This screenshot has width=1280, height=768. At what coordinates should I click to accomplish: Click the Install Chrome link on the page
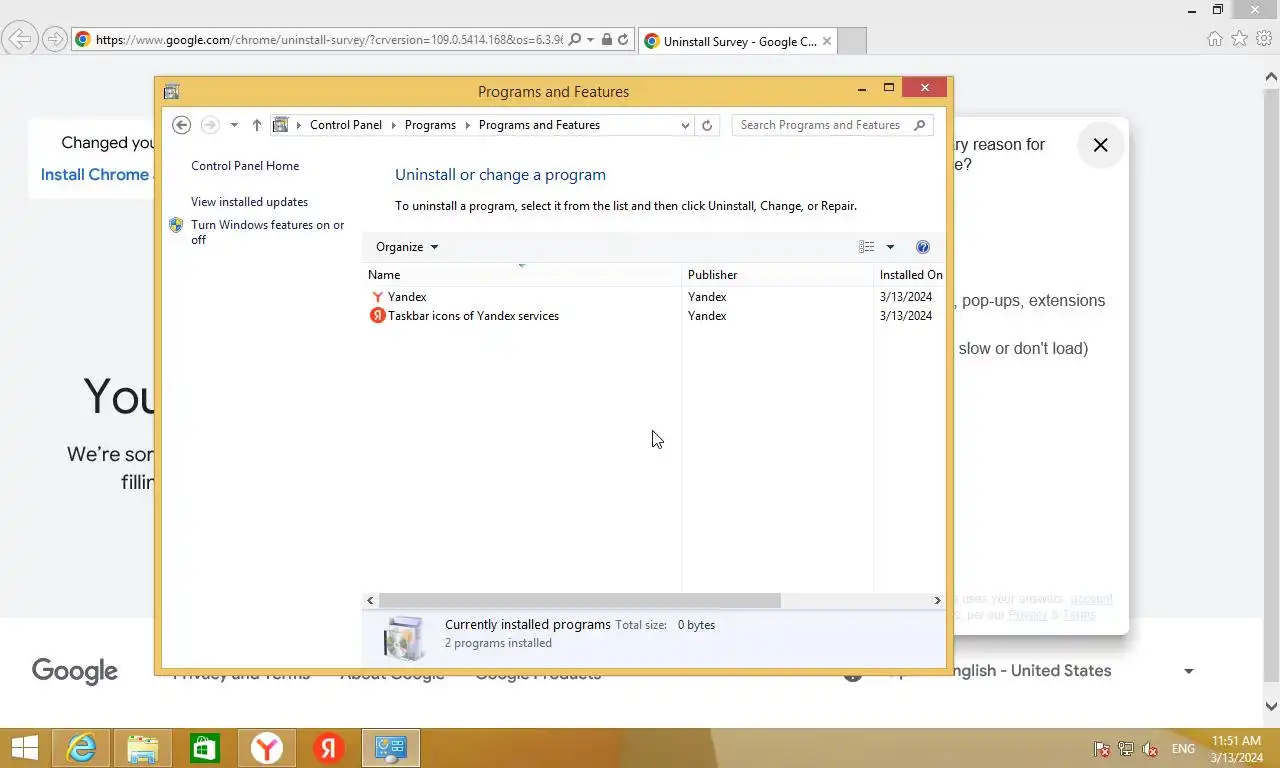coord(95,174)
